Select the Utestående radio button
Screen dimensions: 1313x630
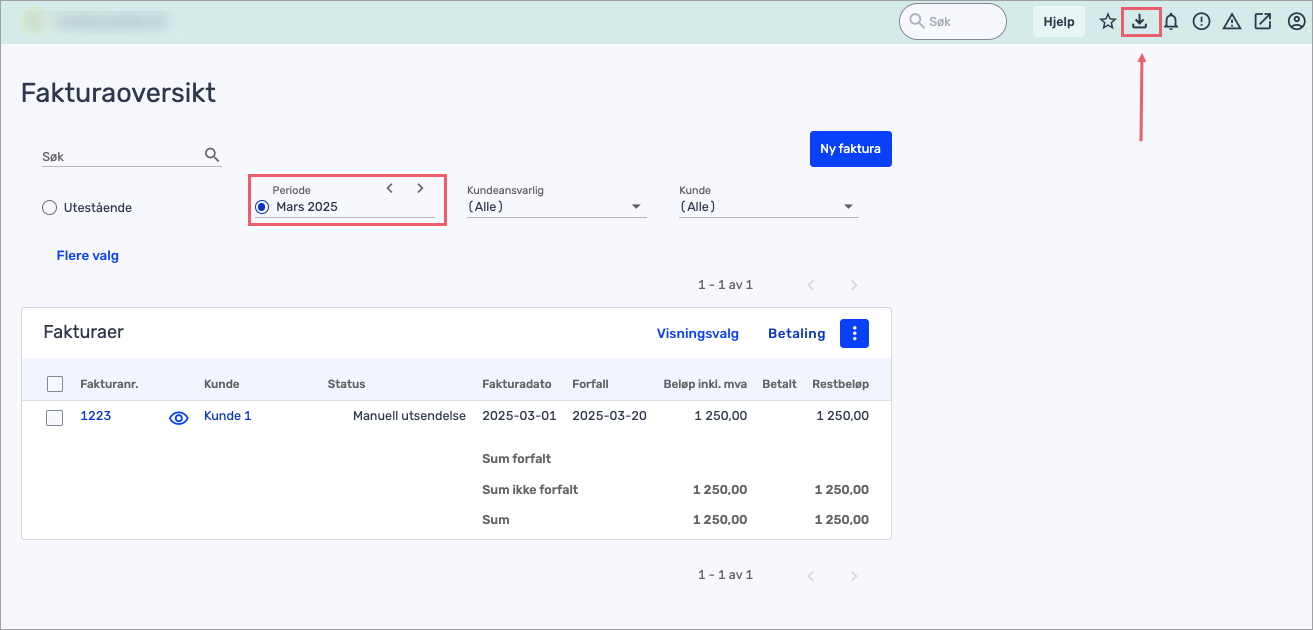(49, 208)
